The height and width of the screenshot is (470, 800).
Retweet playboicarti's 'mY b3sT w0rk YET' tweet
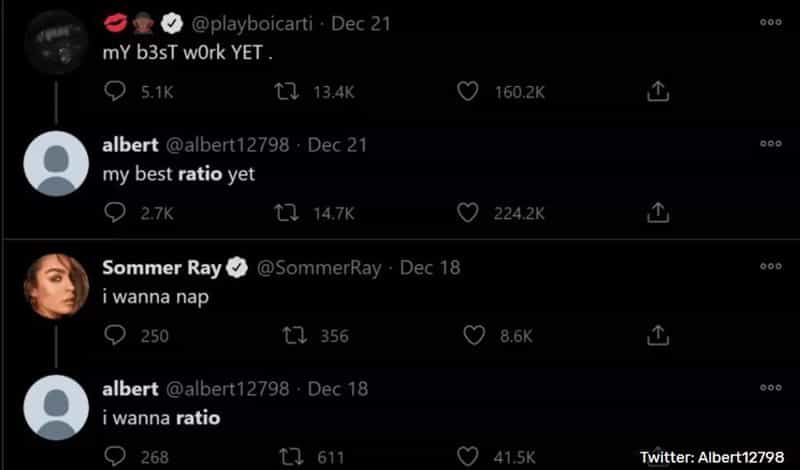tap(287, 92)
